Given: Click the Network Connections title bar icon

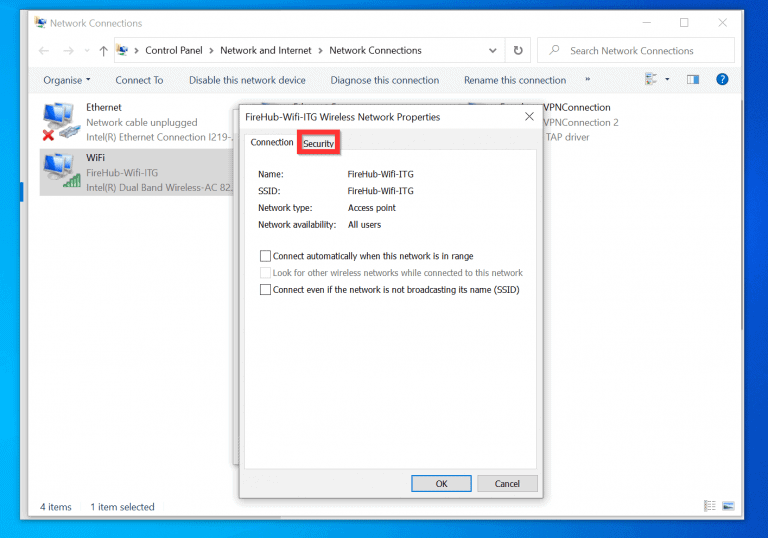Looking at the screenshot, I should coord(40,23).
